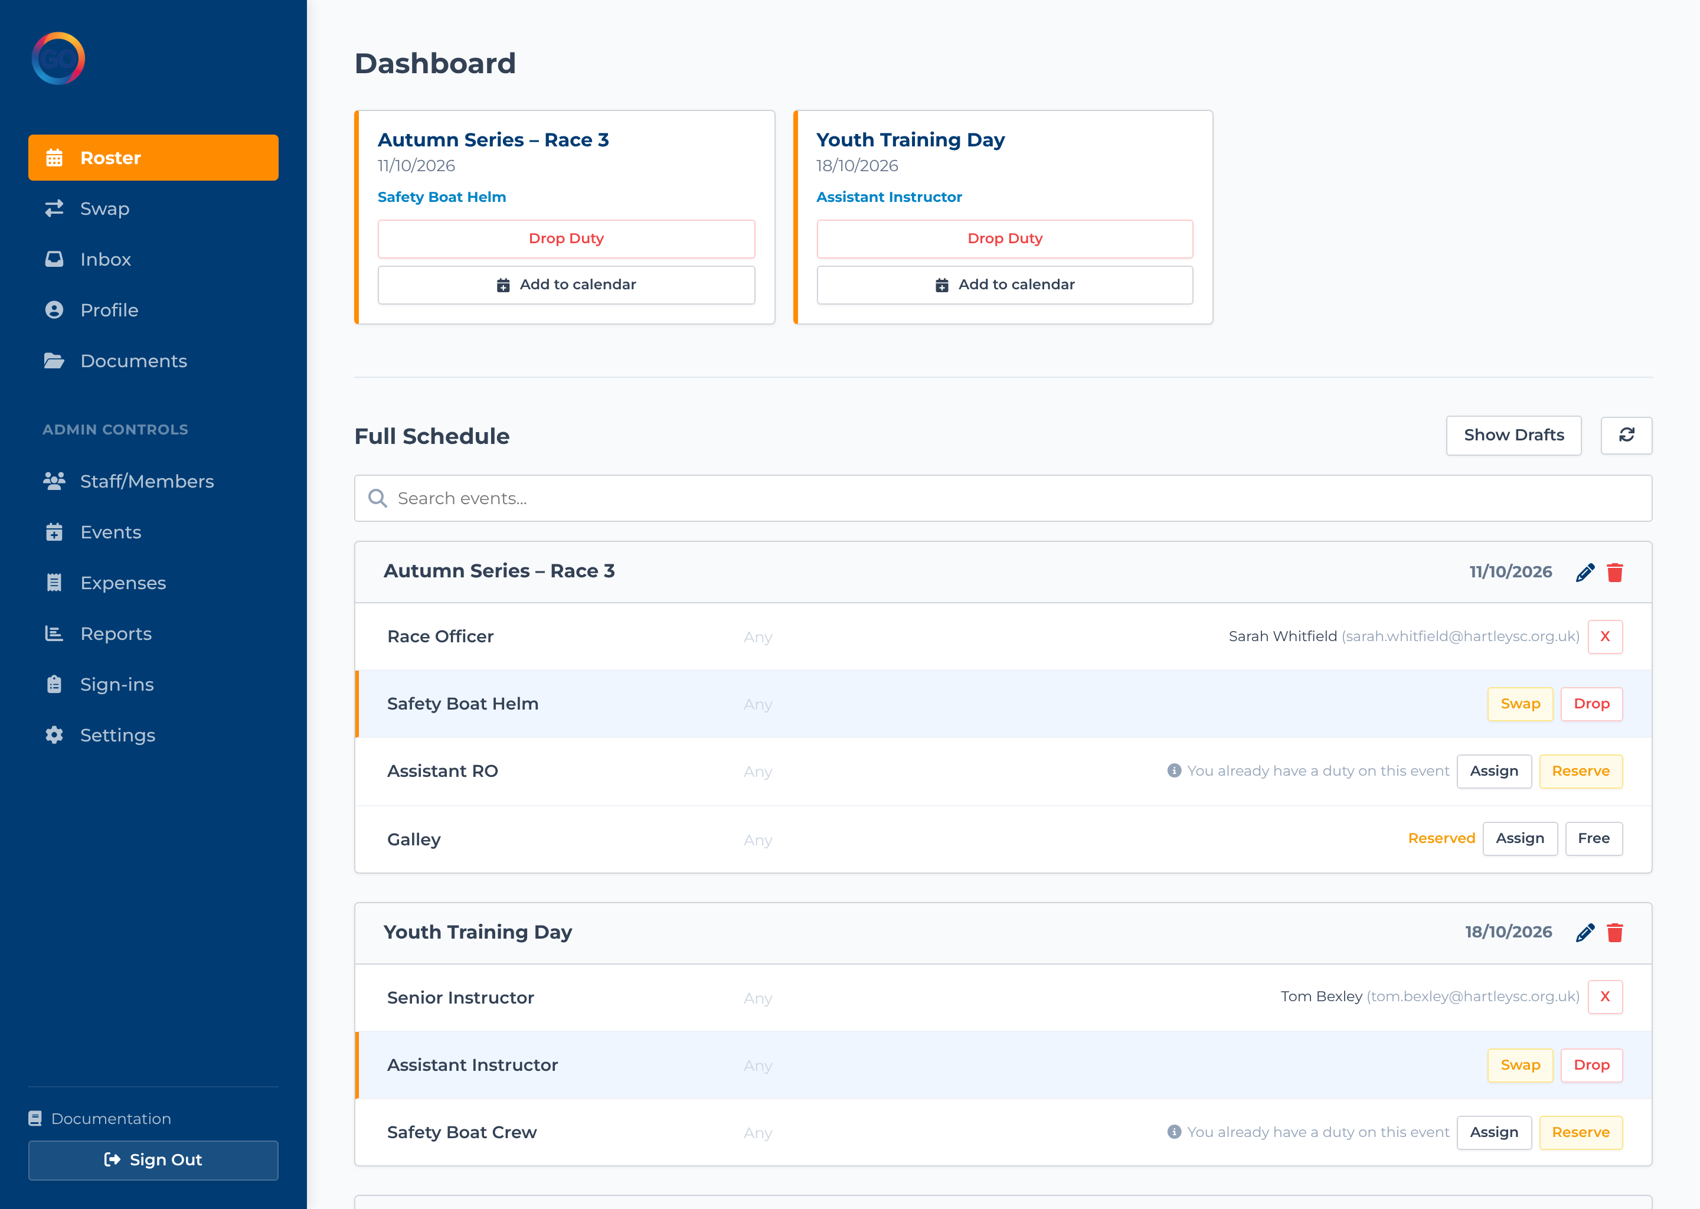Click the search magnifier icon

(x=378, y=499)
